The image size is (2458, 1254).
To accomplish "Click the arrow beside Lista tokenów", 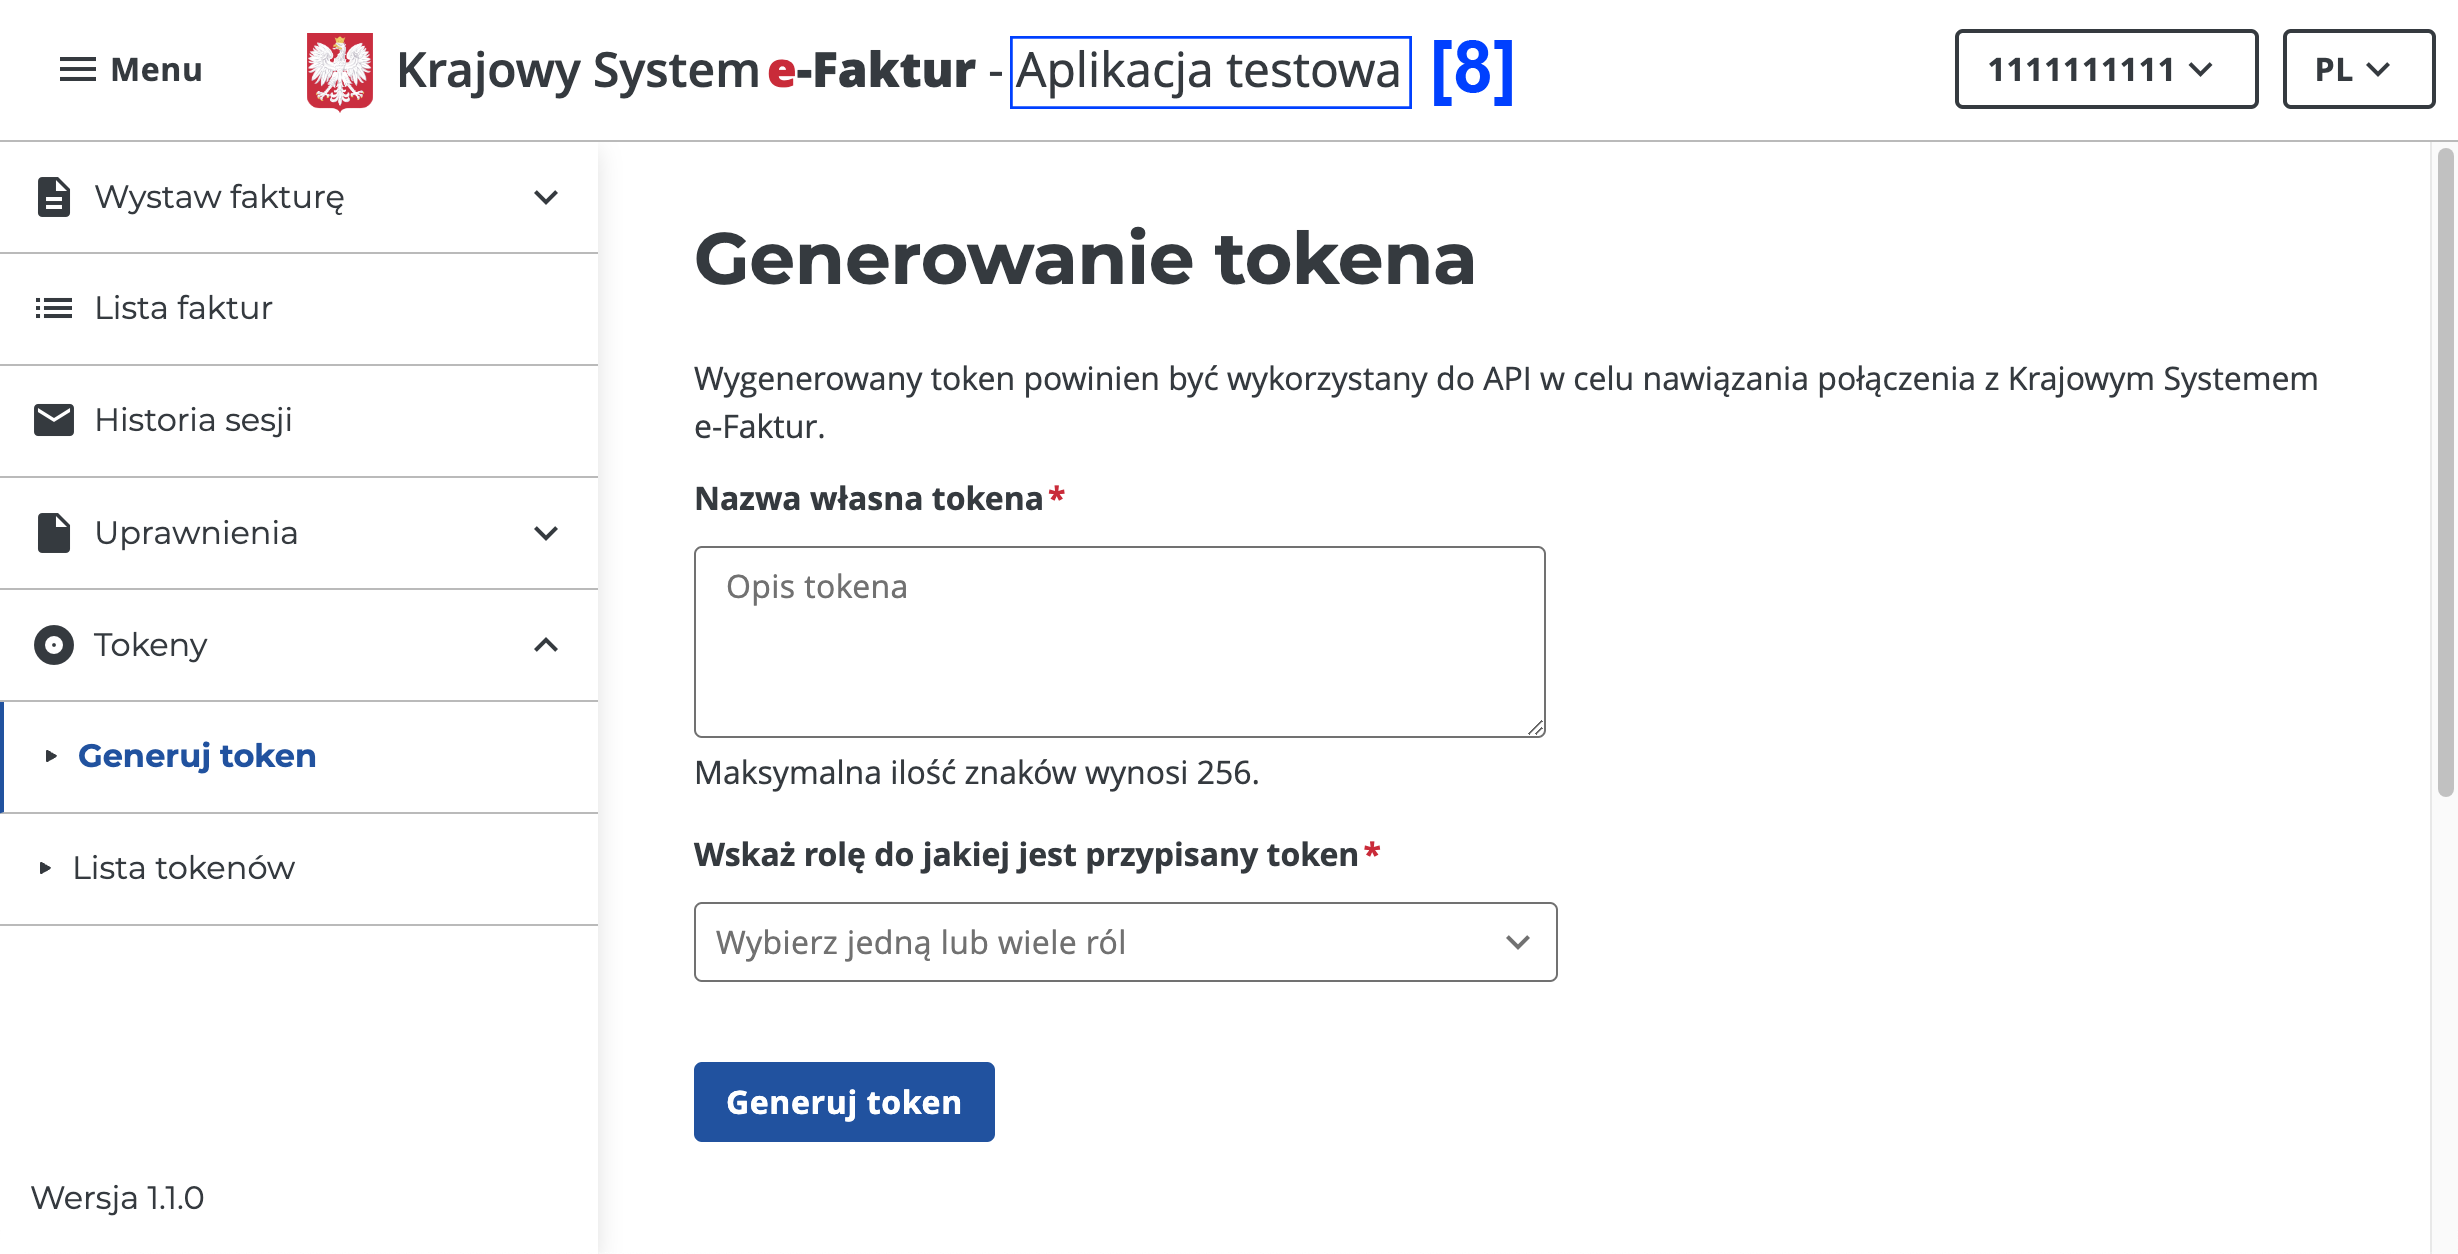I will pyautogui.click(x=45, y=868).
